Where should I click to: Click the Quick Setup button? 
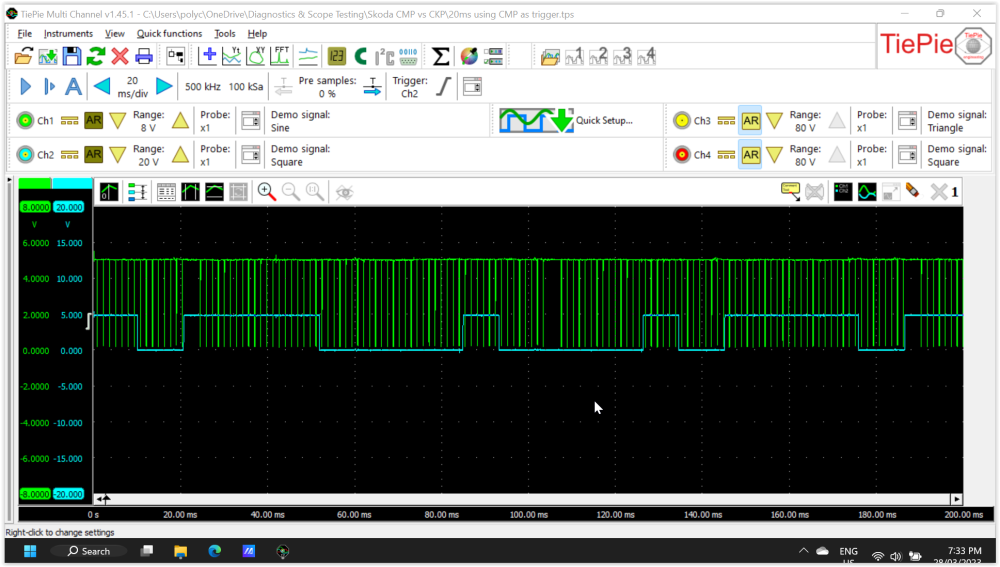point(566,121)
